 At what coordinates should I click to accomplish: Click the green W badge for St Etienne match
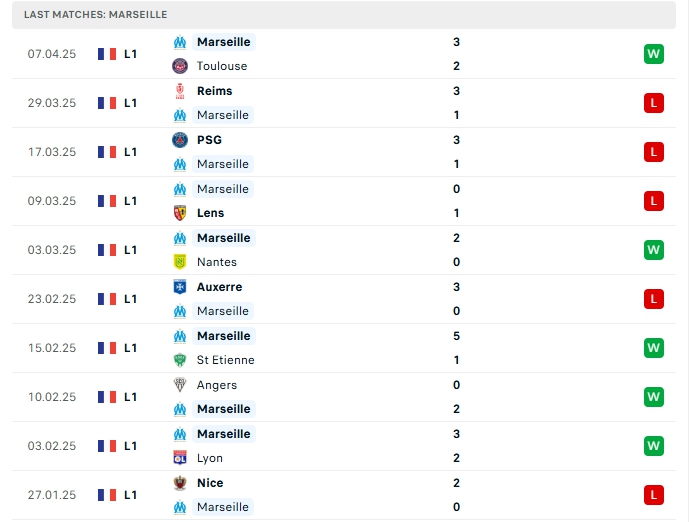[653, 348]
